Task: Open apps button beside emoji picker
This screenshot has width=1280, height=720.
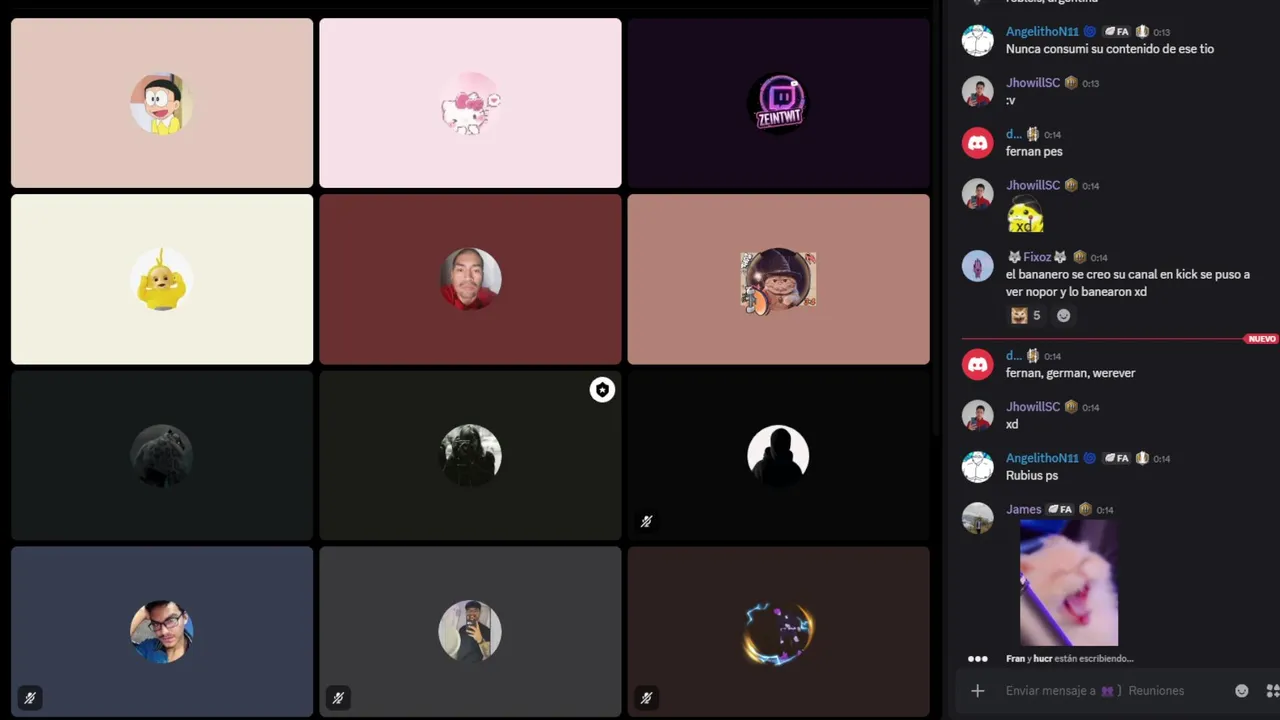Action: pos(1273,691)
